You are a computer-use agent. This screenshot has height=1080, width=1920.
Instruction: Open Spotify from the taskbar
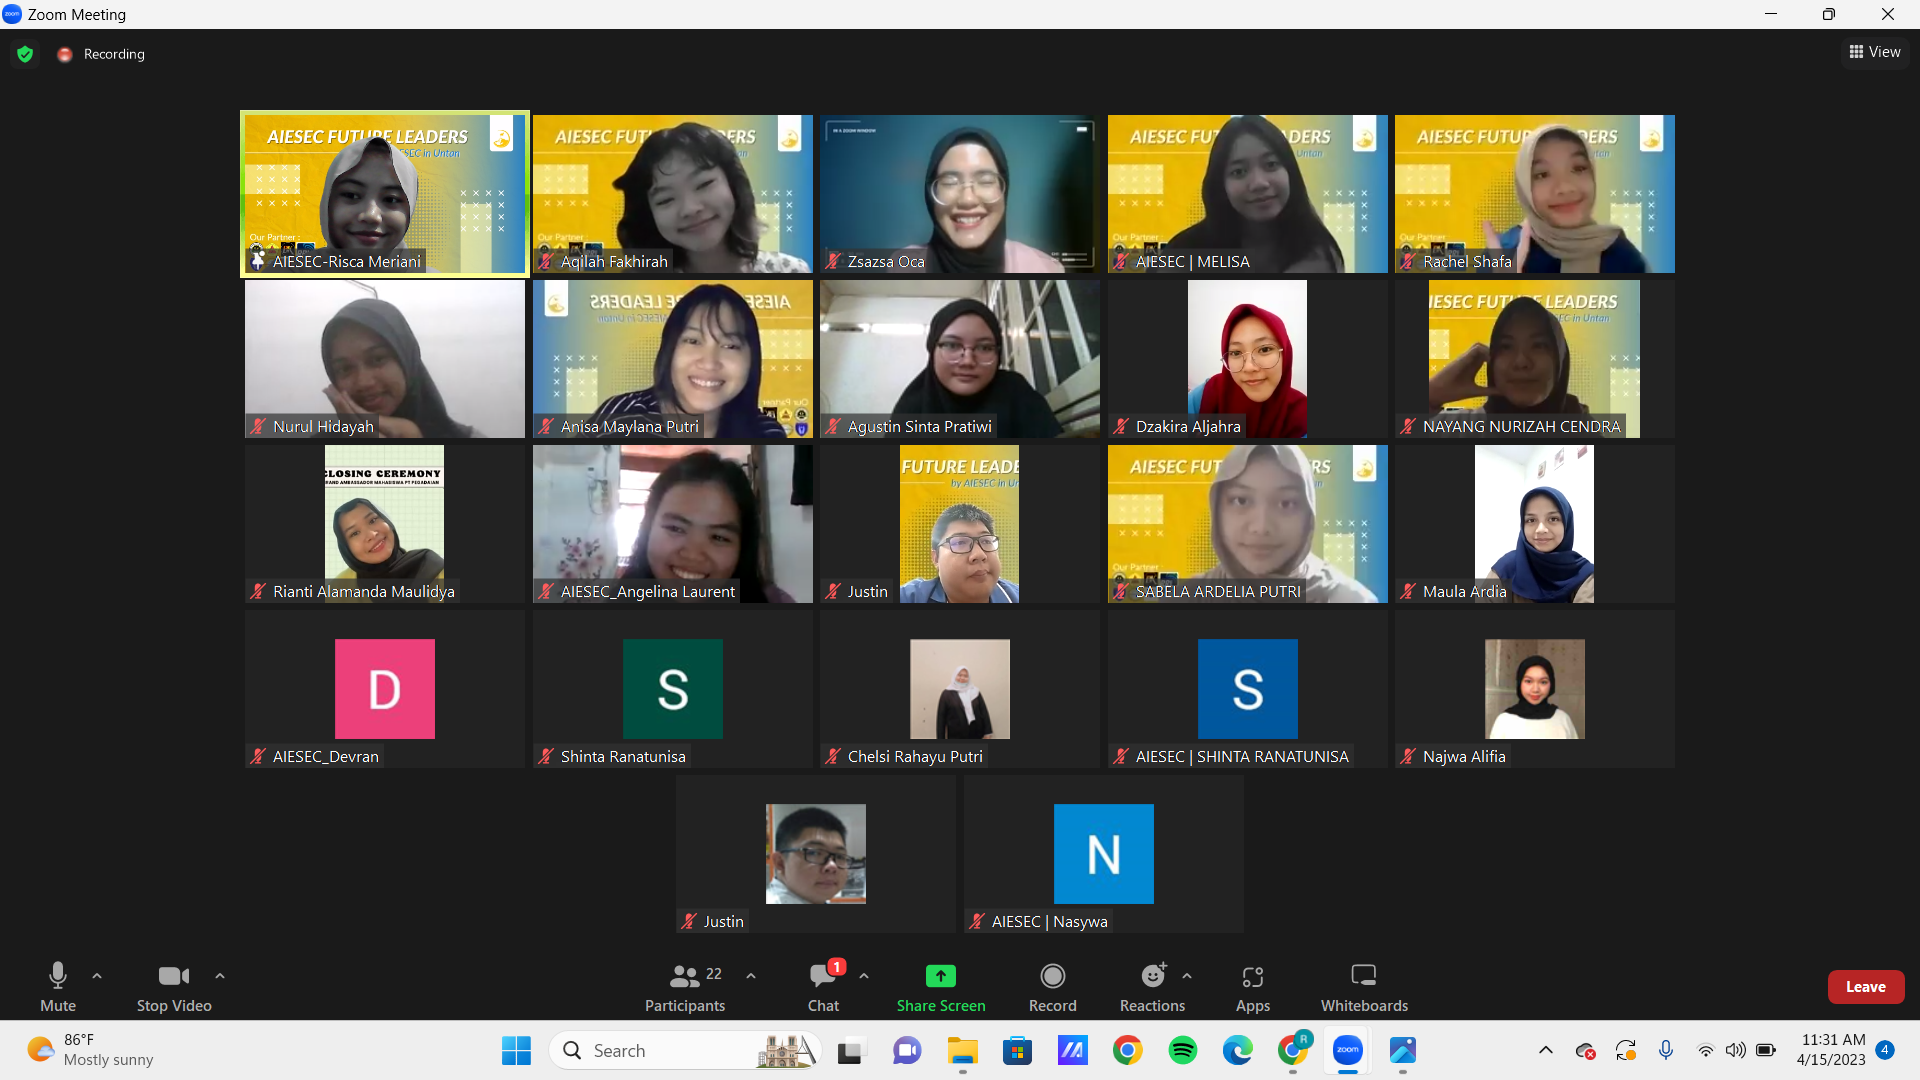tap(1182, 1051)
